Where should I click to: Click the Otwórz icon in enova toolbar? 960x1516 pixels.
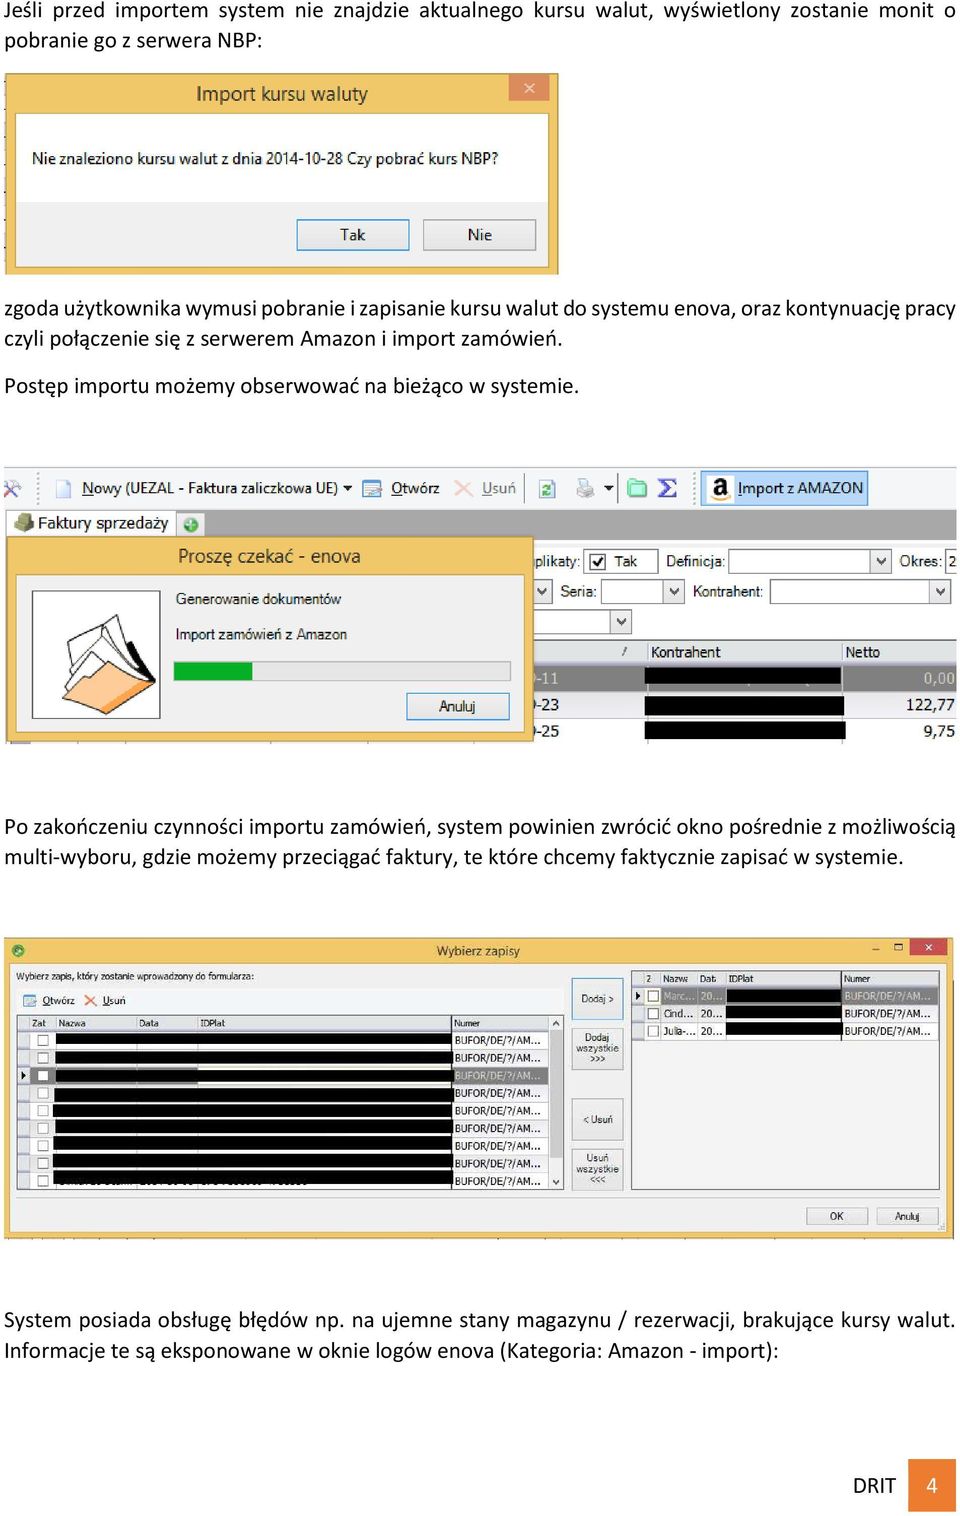tap(372, 488)
